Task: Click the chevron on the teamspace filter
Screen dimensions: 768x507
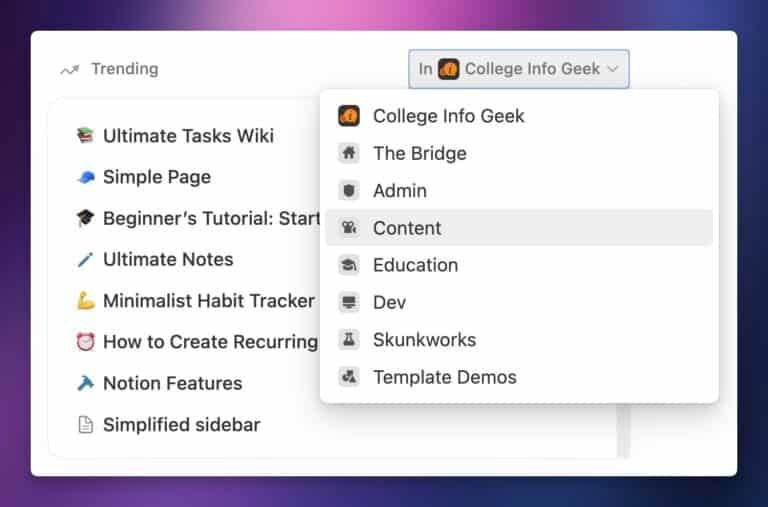Action: 613,69
